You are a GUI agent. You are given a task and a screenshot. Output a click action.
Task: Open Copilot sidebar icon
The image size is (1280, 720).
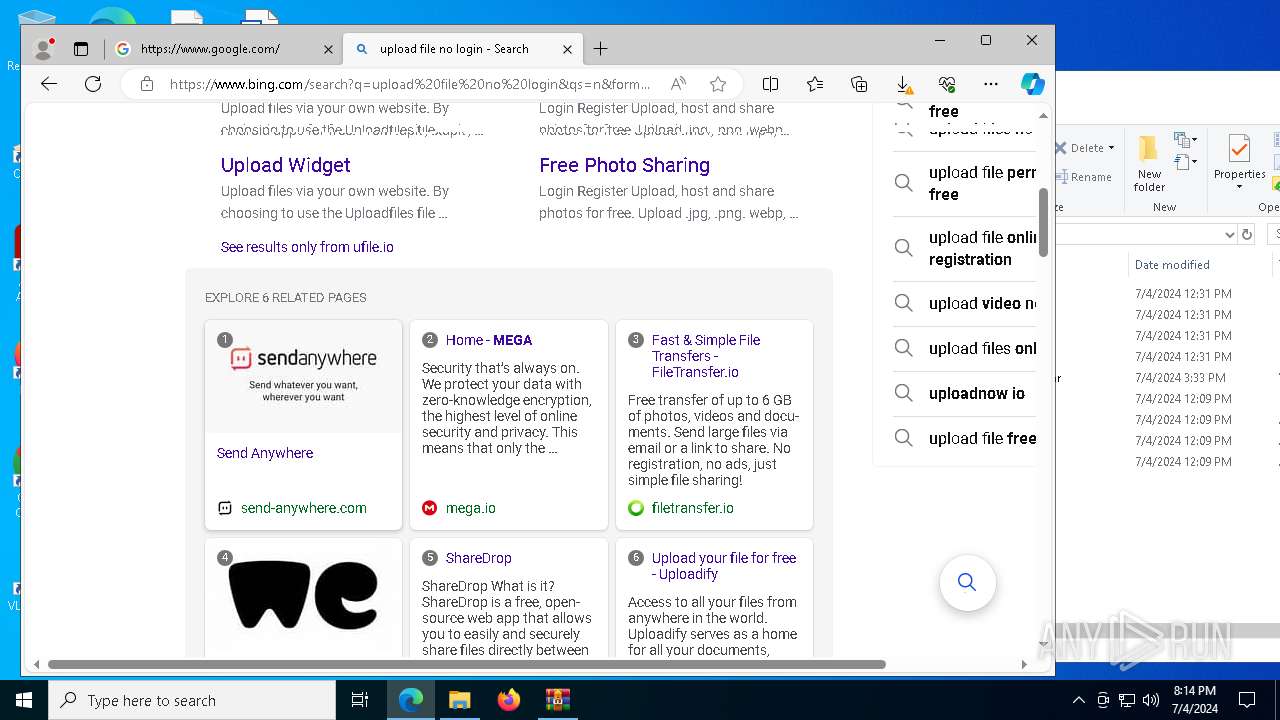(x=1033, y=84)
